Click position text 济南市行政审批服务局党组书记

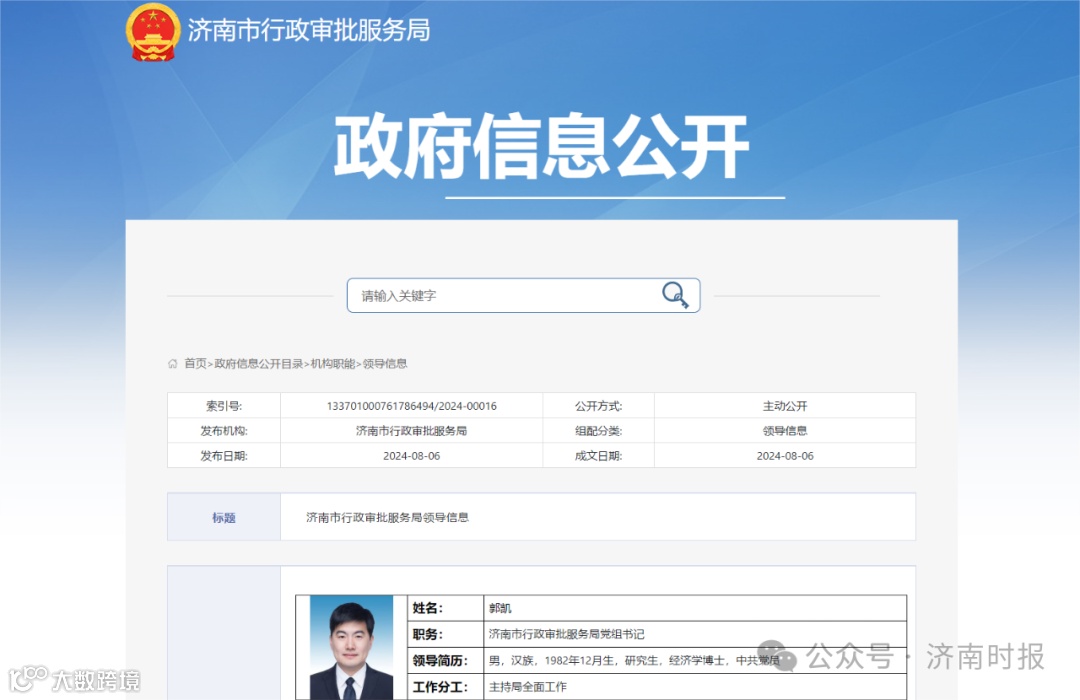coord(567,634)
